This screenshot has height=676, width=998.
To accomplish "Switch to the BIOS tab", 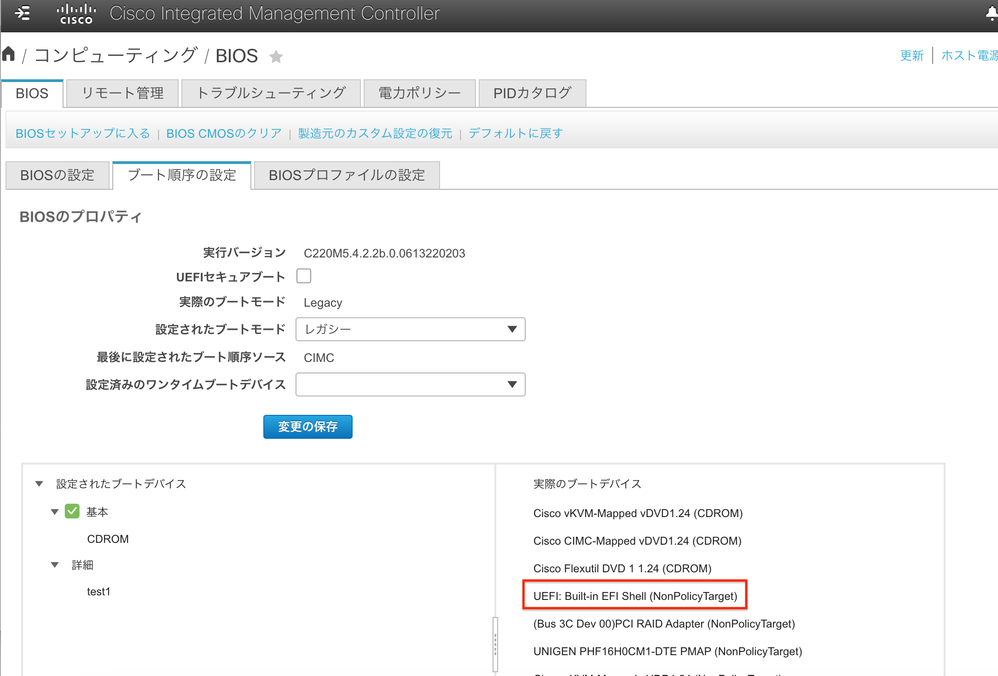I will pyautogui.click(x=32, y=94).
